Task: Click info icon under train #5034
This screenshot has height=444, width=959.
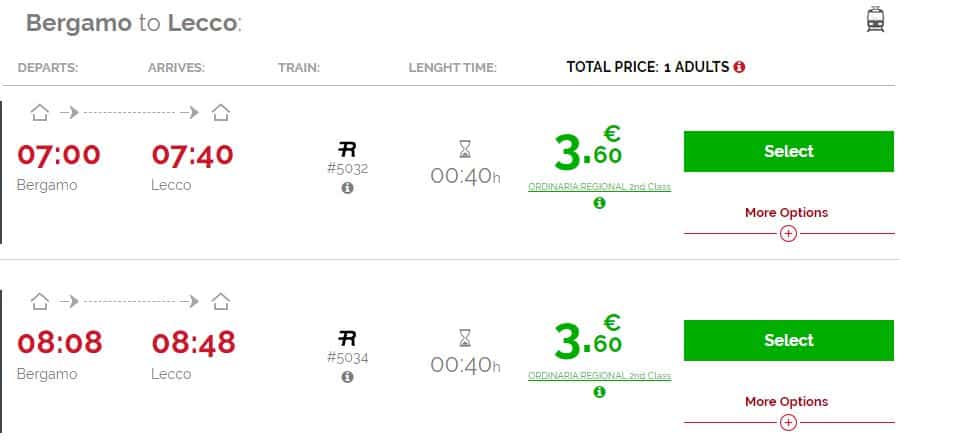Action: click(347, 377)
